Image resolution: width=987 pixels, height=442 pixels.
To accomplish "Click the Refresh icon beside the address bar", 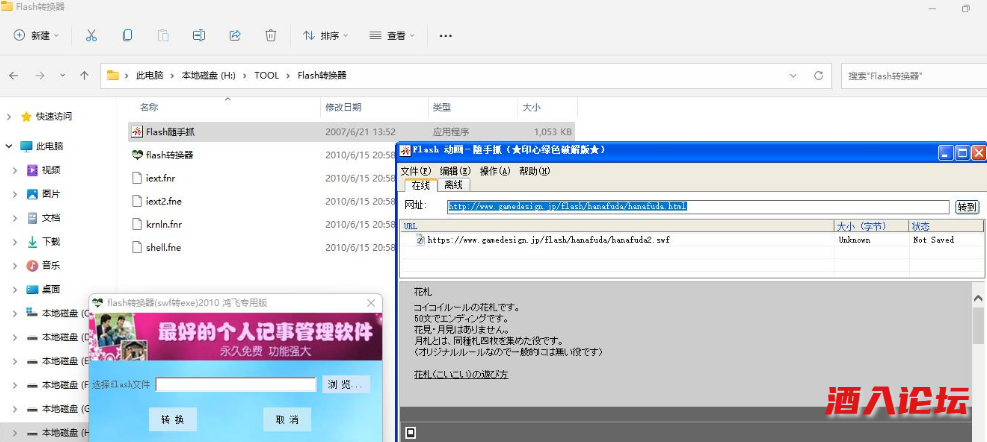I will [819, 75].
